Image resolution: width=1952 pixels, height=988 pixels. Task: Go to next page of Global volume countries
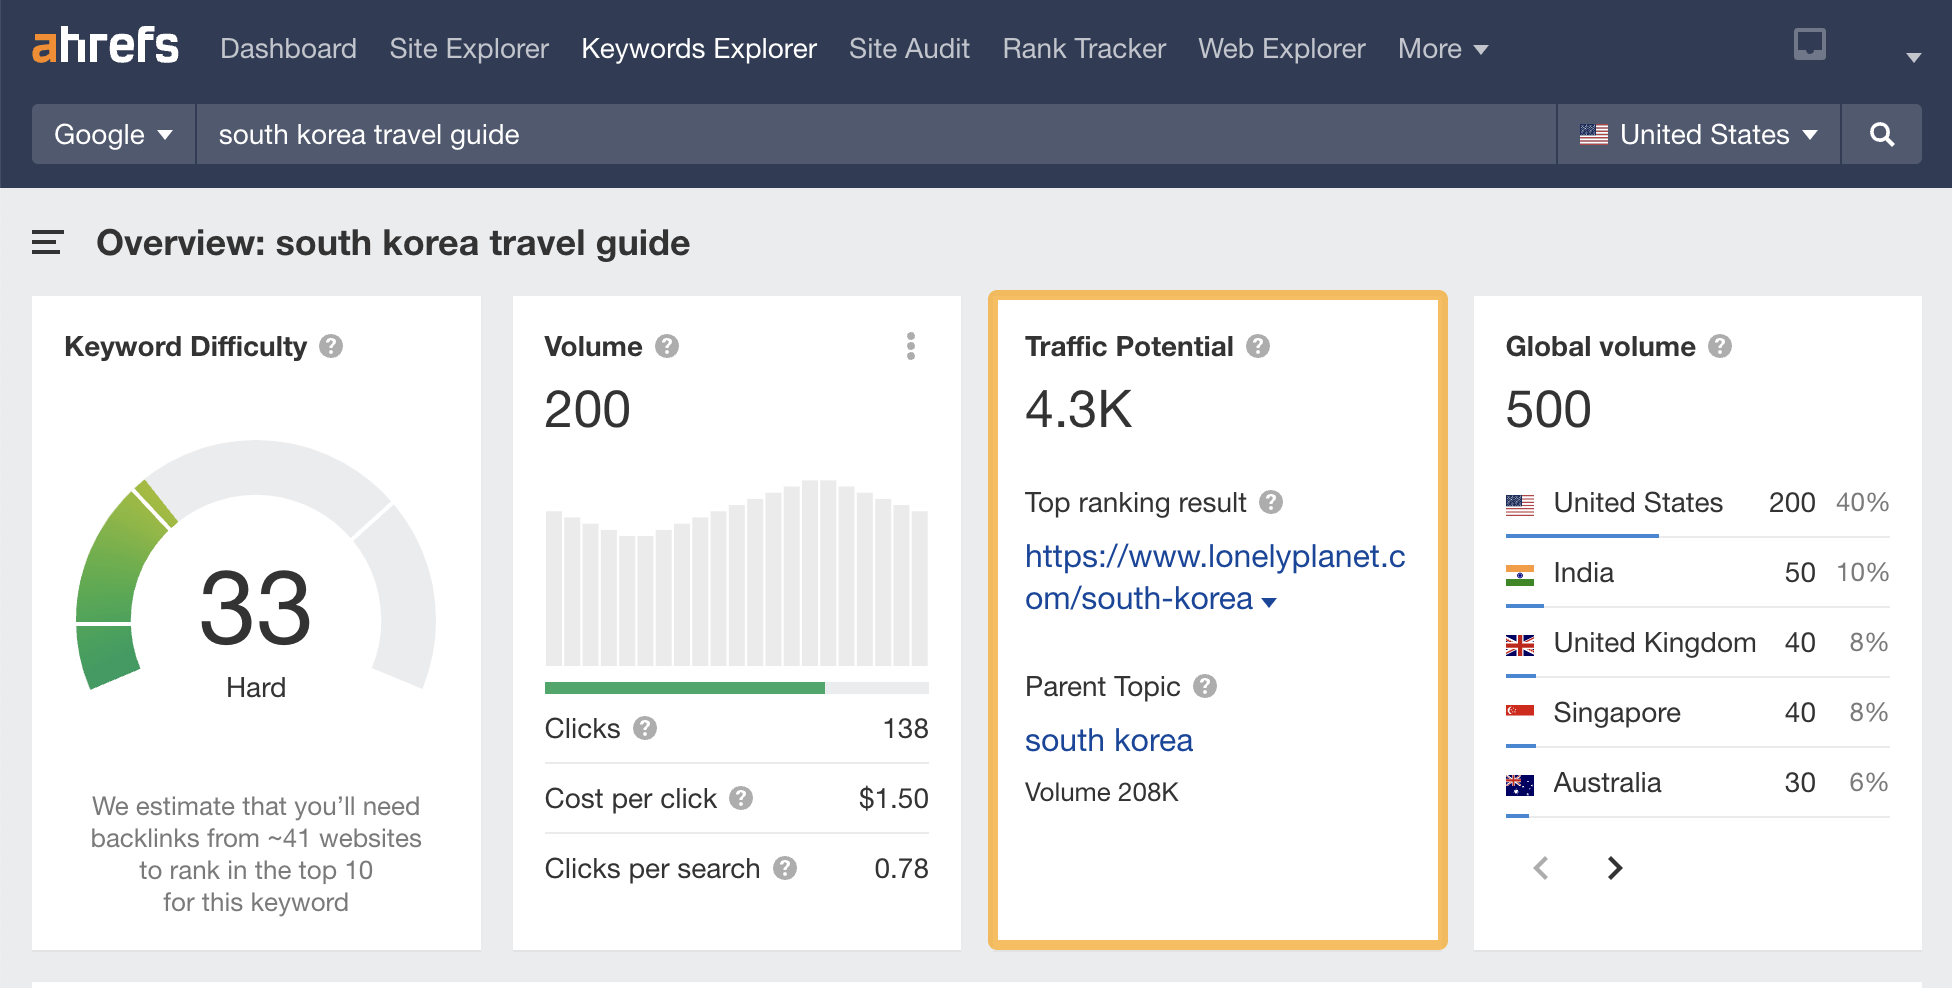[x=1614, y=868]
